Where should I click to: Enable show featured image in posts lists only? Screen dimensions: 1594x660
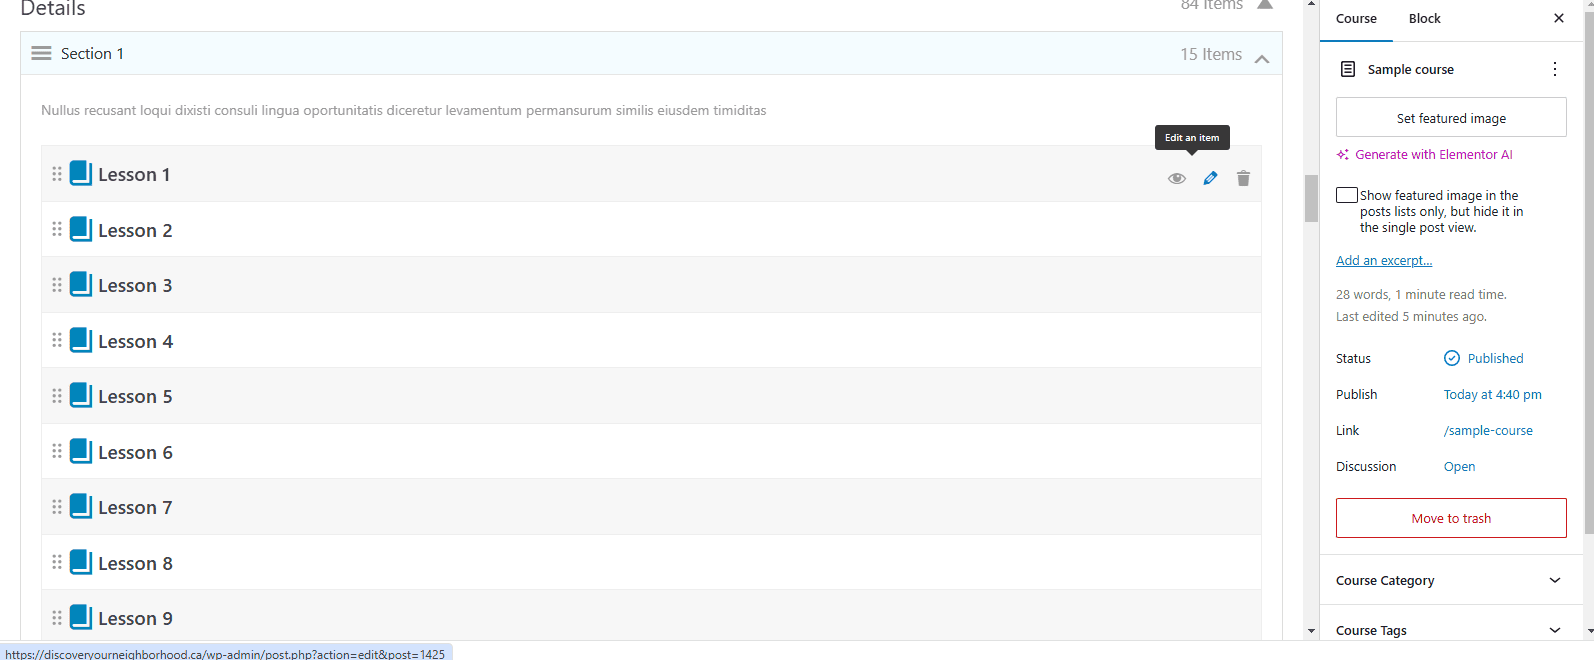point(1347,195)
